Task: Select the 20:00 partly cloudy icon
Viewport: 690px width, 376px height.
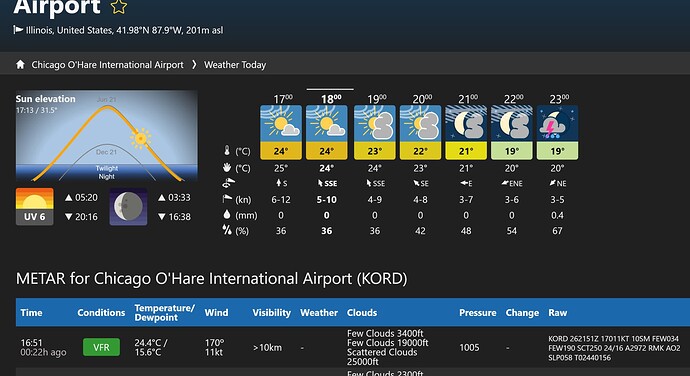Action: [420, 124]
